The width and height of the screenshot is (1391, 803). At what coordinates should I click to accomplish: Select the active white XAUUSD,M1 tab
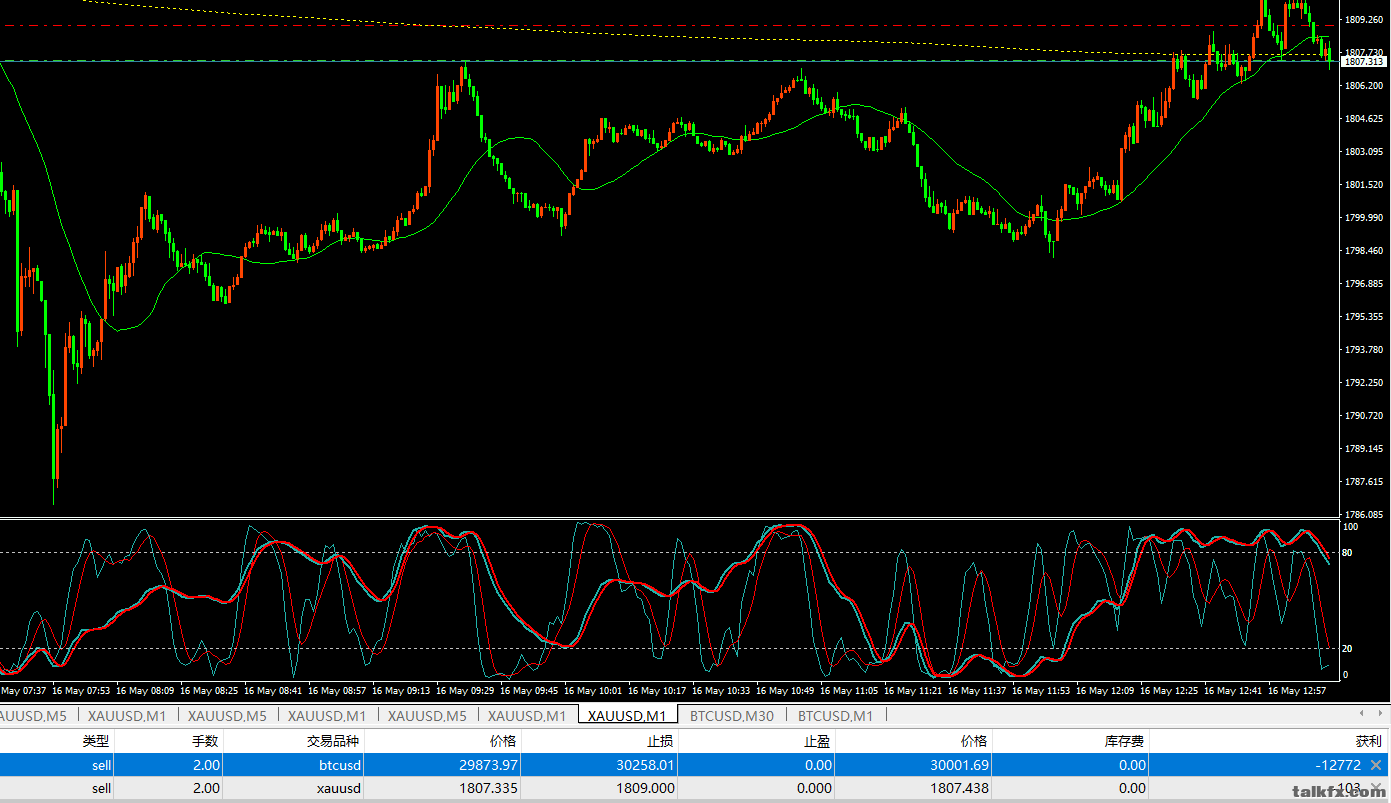(627, 716)
